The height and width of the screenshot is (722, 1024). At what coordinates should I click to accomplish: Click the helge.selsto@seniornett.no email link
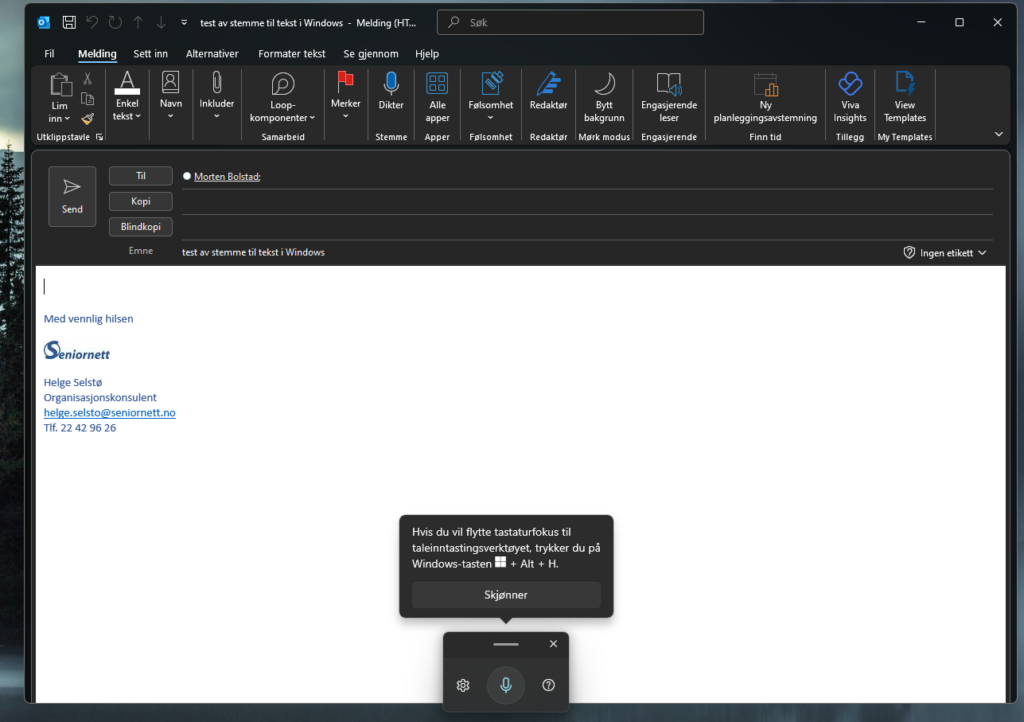(109, 412)
